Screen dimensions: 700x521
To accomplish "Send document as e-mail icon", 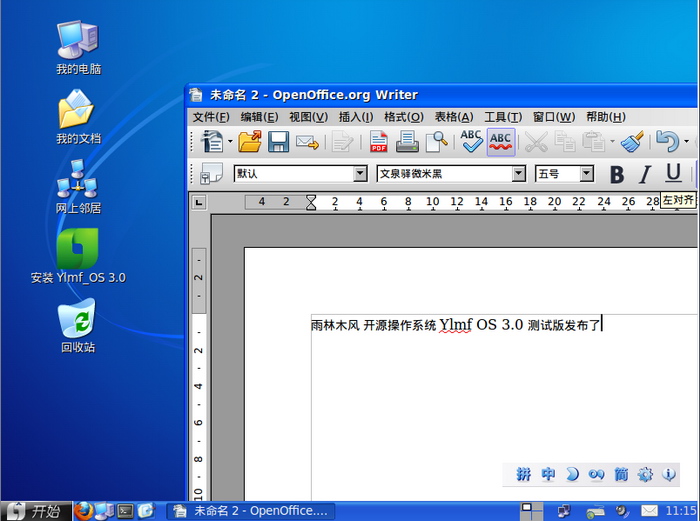I will tap(307, 142).
